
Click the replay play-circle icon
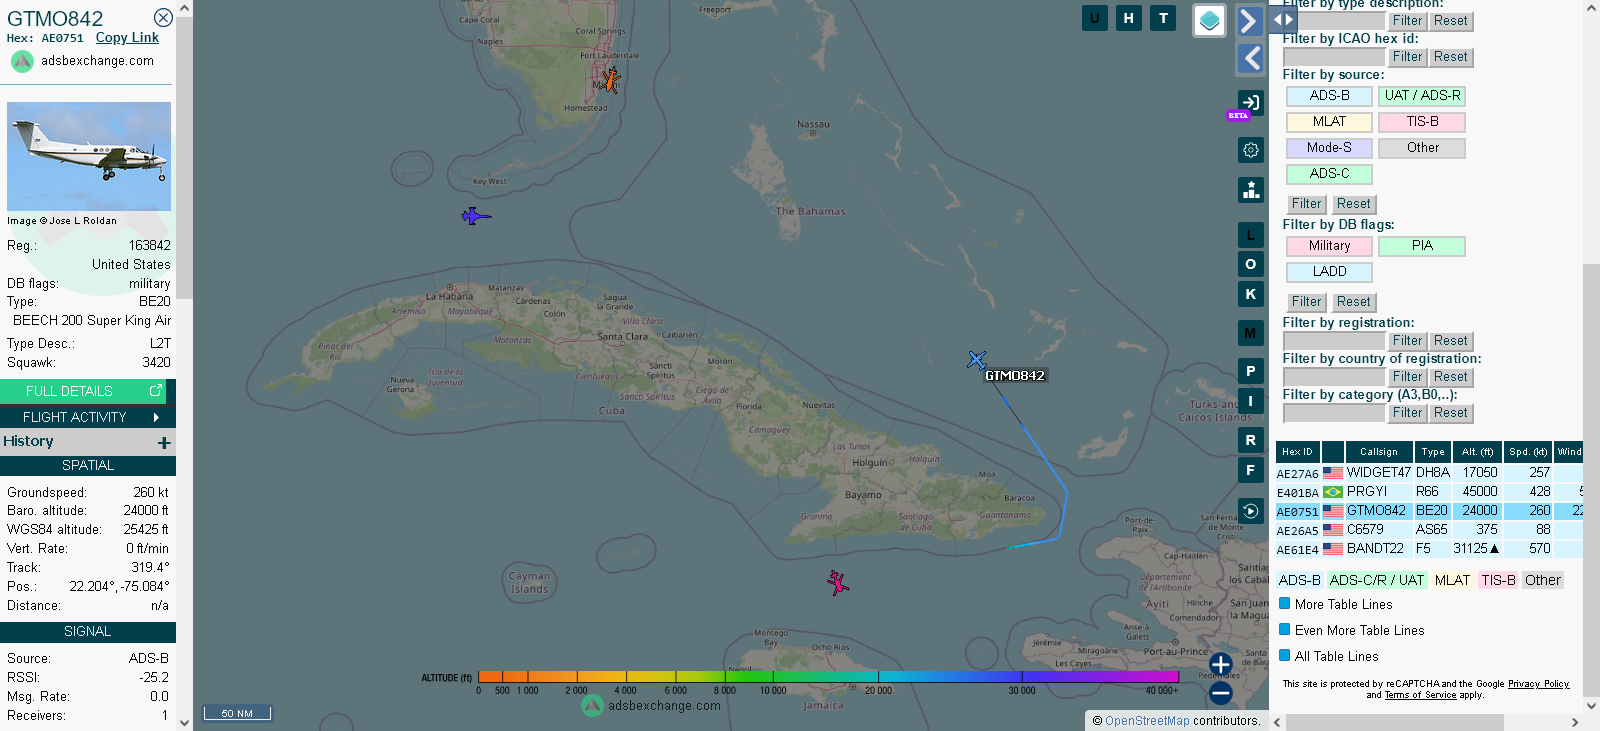pos(1250,511)
